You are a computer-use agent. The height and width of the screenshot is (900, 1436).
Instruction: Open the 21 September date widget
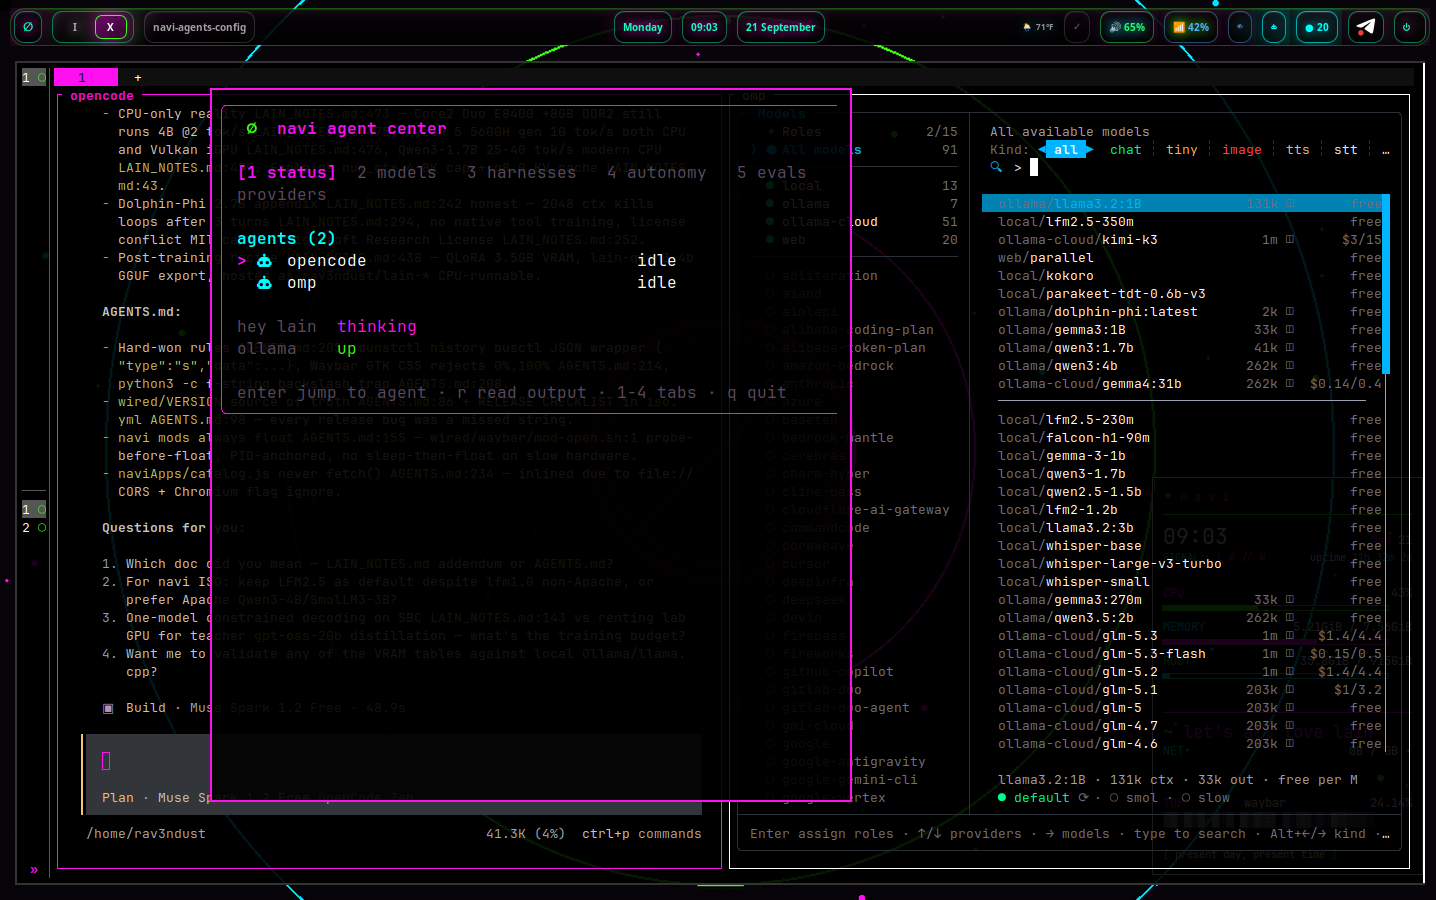coord(780,27)
